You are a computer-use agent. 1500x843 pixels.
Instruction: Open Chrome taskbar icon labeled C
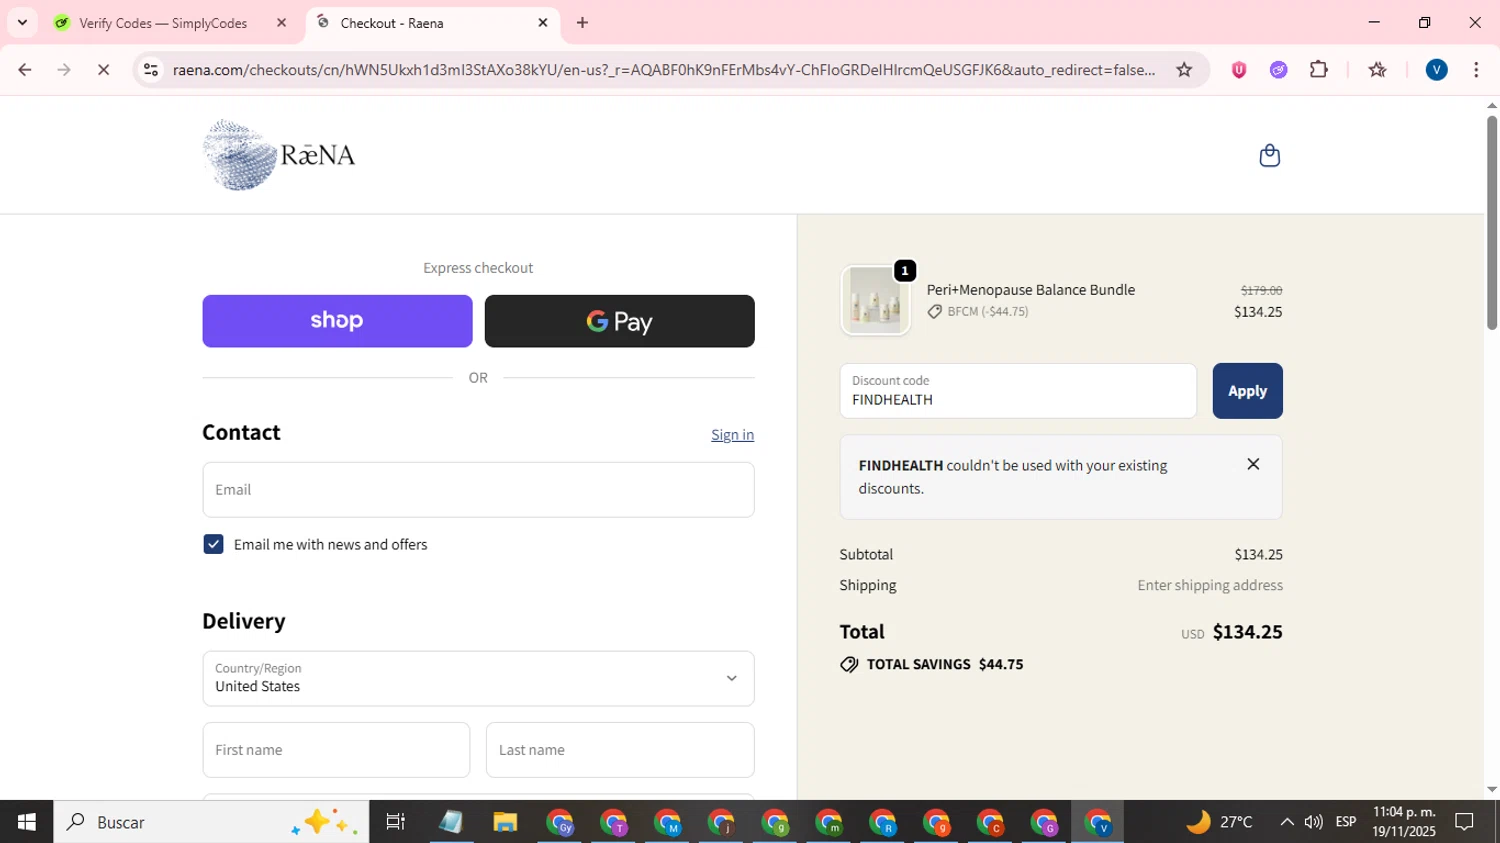coord(991,822)
